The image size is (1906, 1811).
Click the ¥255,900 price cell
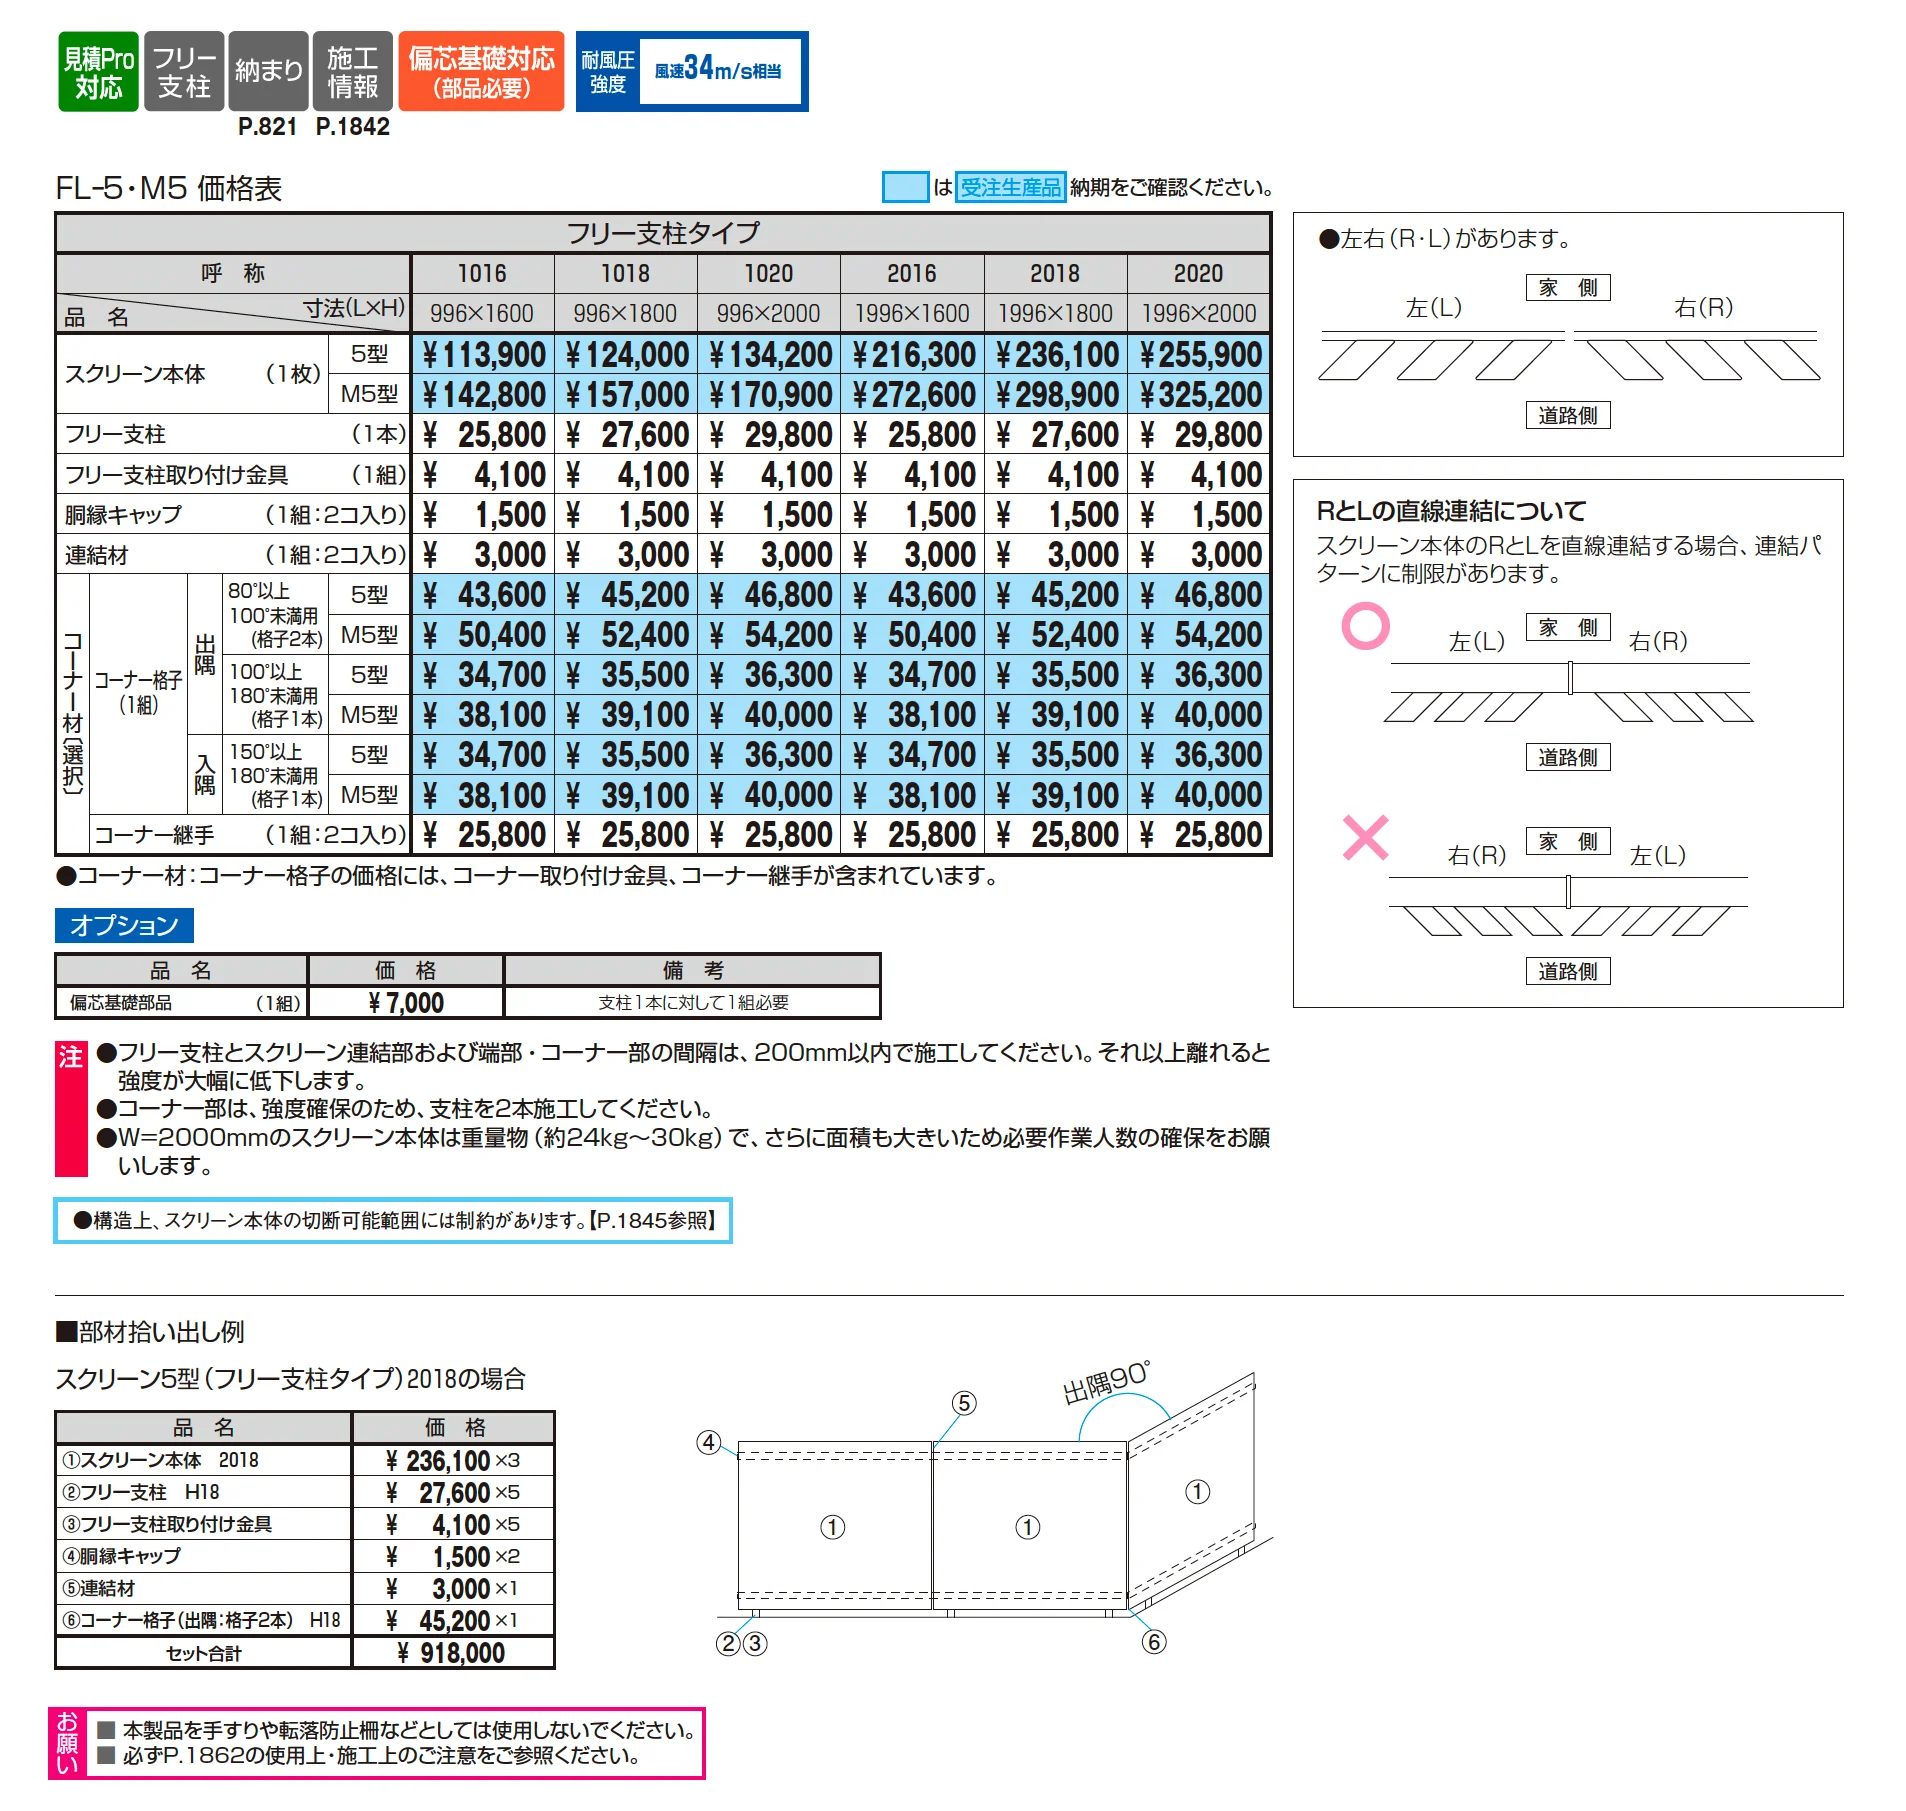click(1198, 354)
